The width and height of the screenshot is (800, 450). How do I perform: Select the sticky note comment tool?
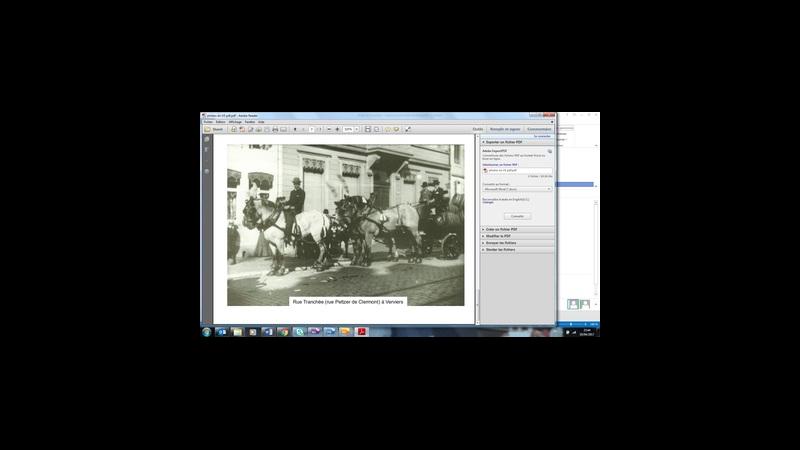[388, 130]
